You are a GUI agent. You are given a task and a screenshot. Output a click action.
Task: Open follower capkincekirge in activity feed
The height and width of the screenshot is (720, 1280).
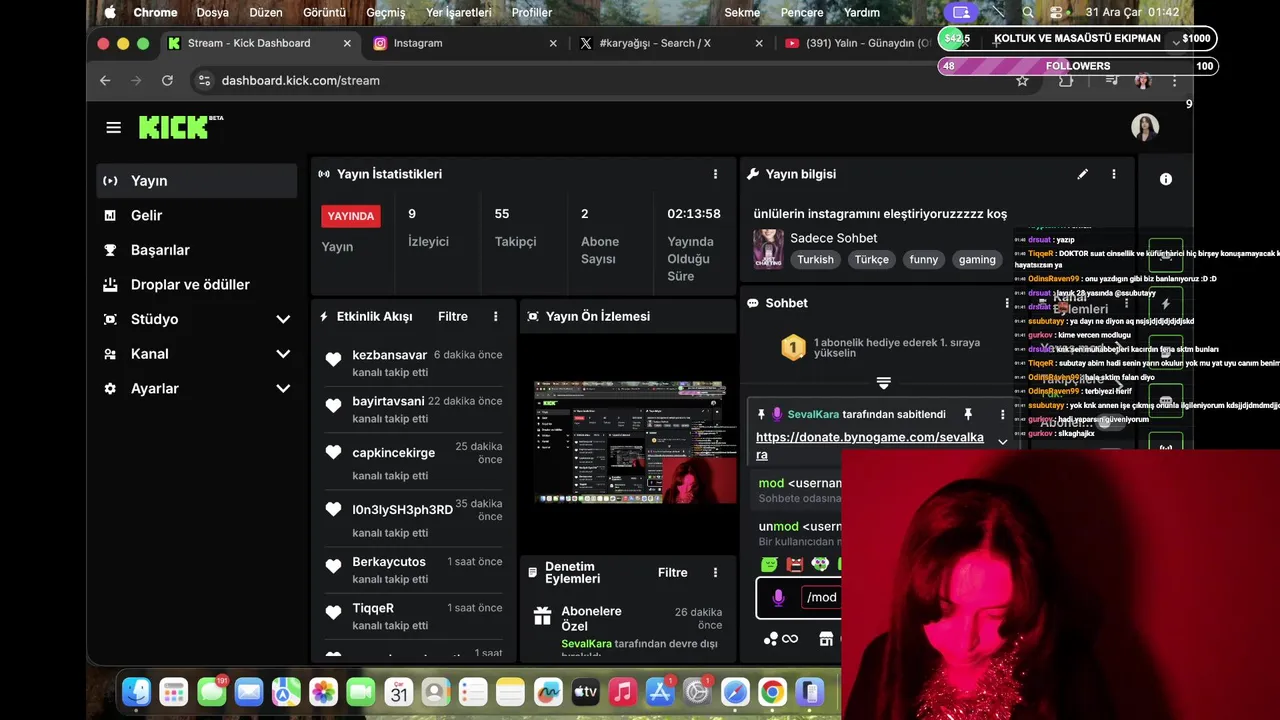(393, 453)
